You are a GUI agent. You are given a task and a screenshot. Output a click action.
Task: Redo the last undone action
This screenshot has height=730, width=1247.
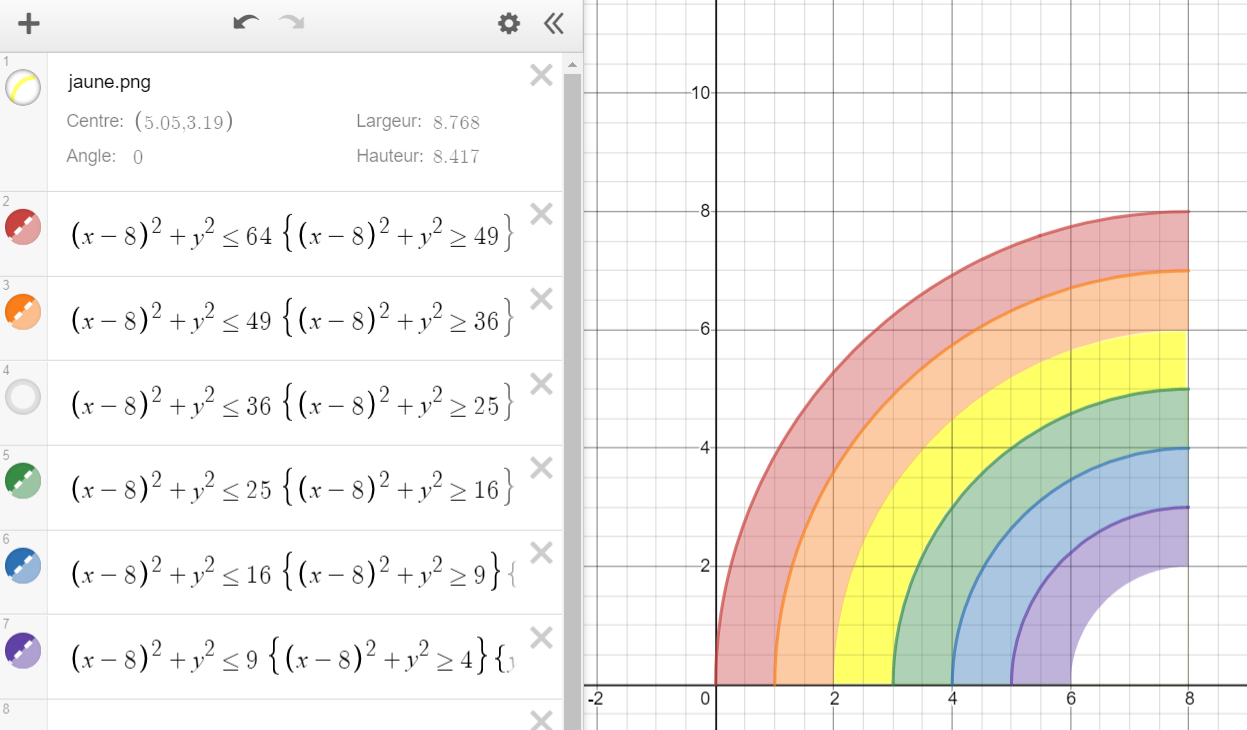(291, 23)
